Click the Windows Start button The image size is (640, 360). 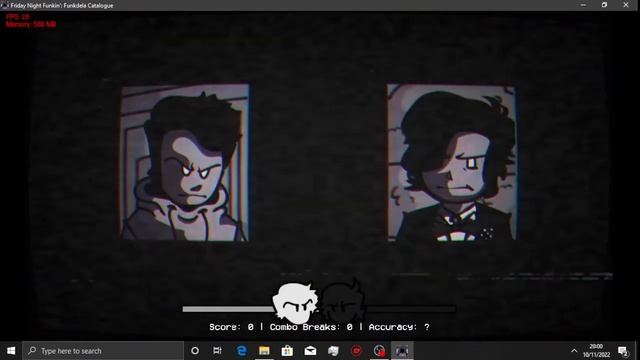coord(11,351)
